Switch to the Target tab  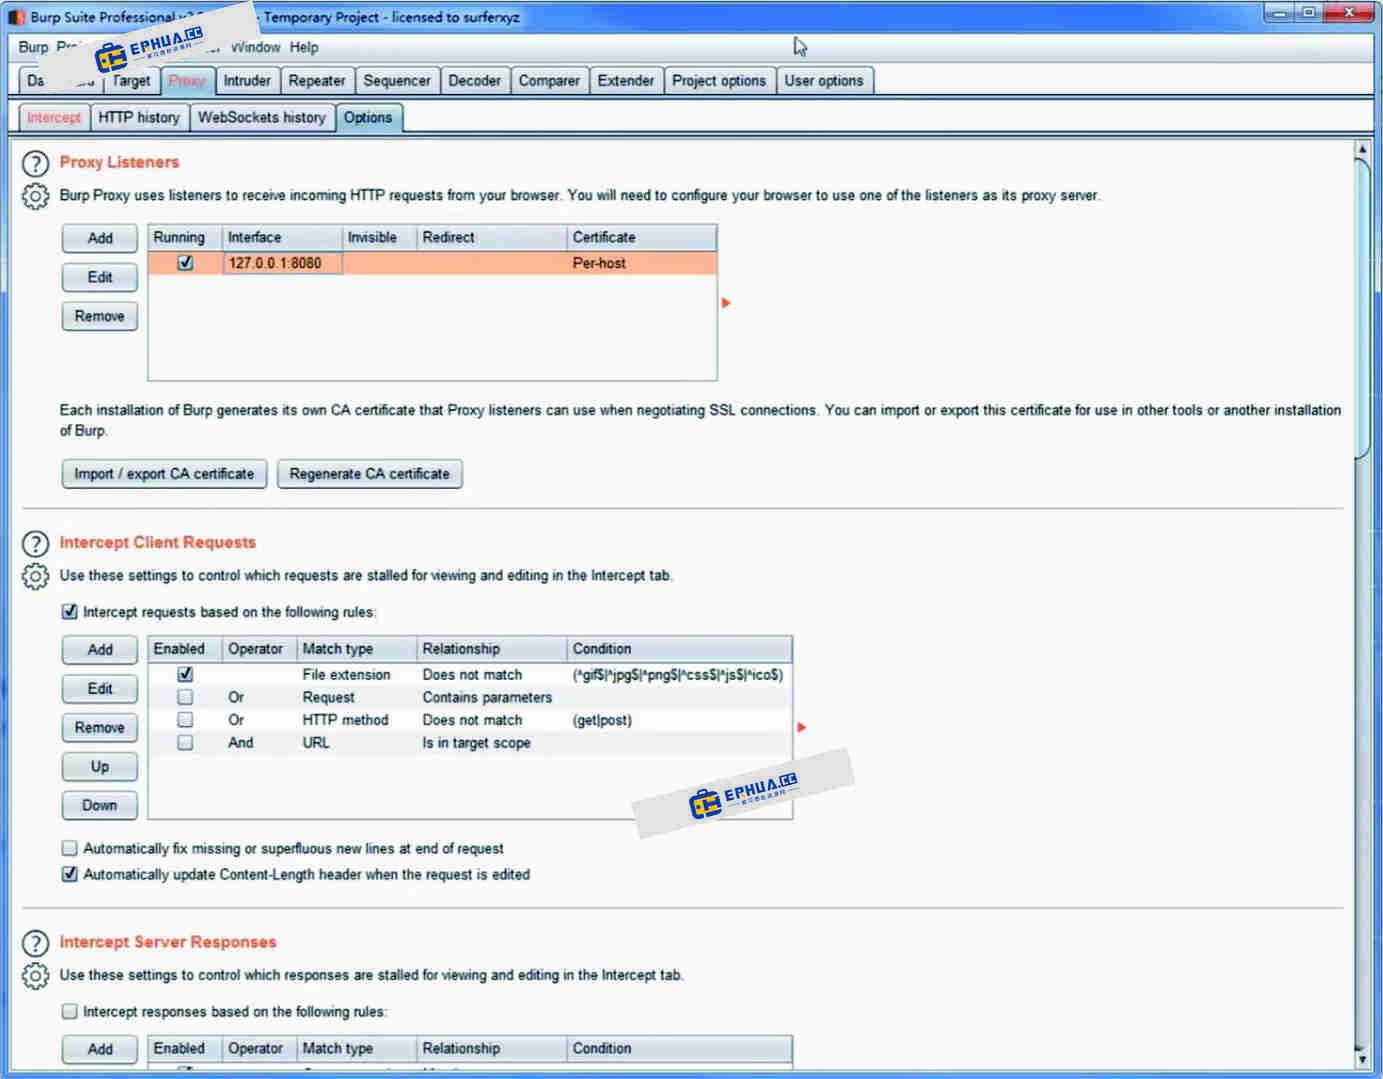pyautogui.click(x=131, y=81)
